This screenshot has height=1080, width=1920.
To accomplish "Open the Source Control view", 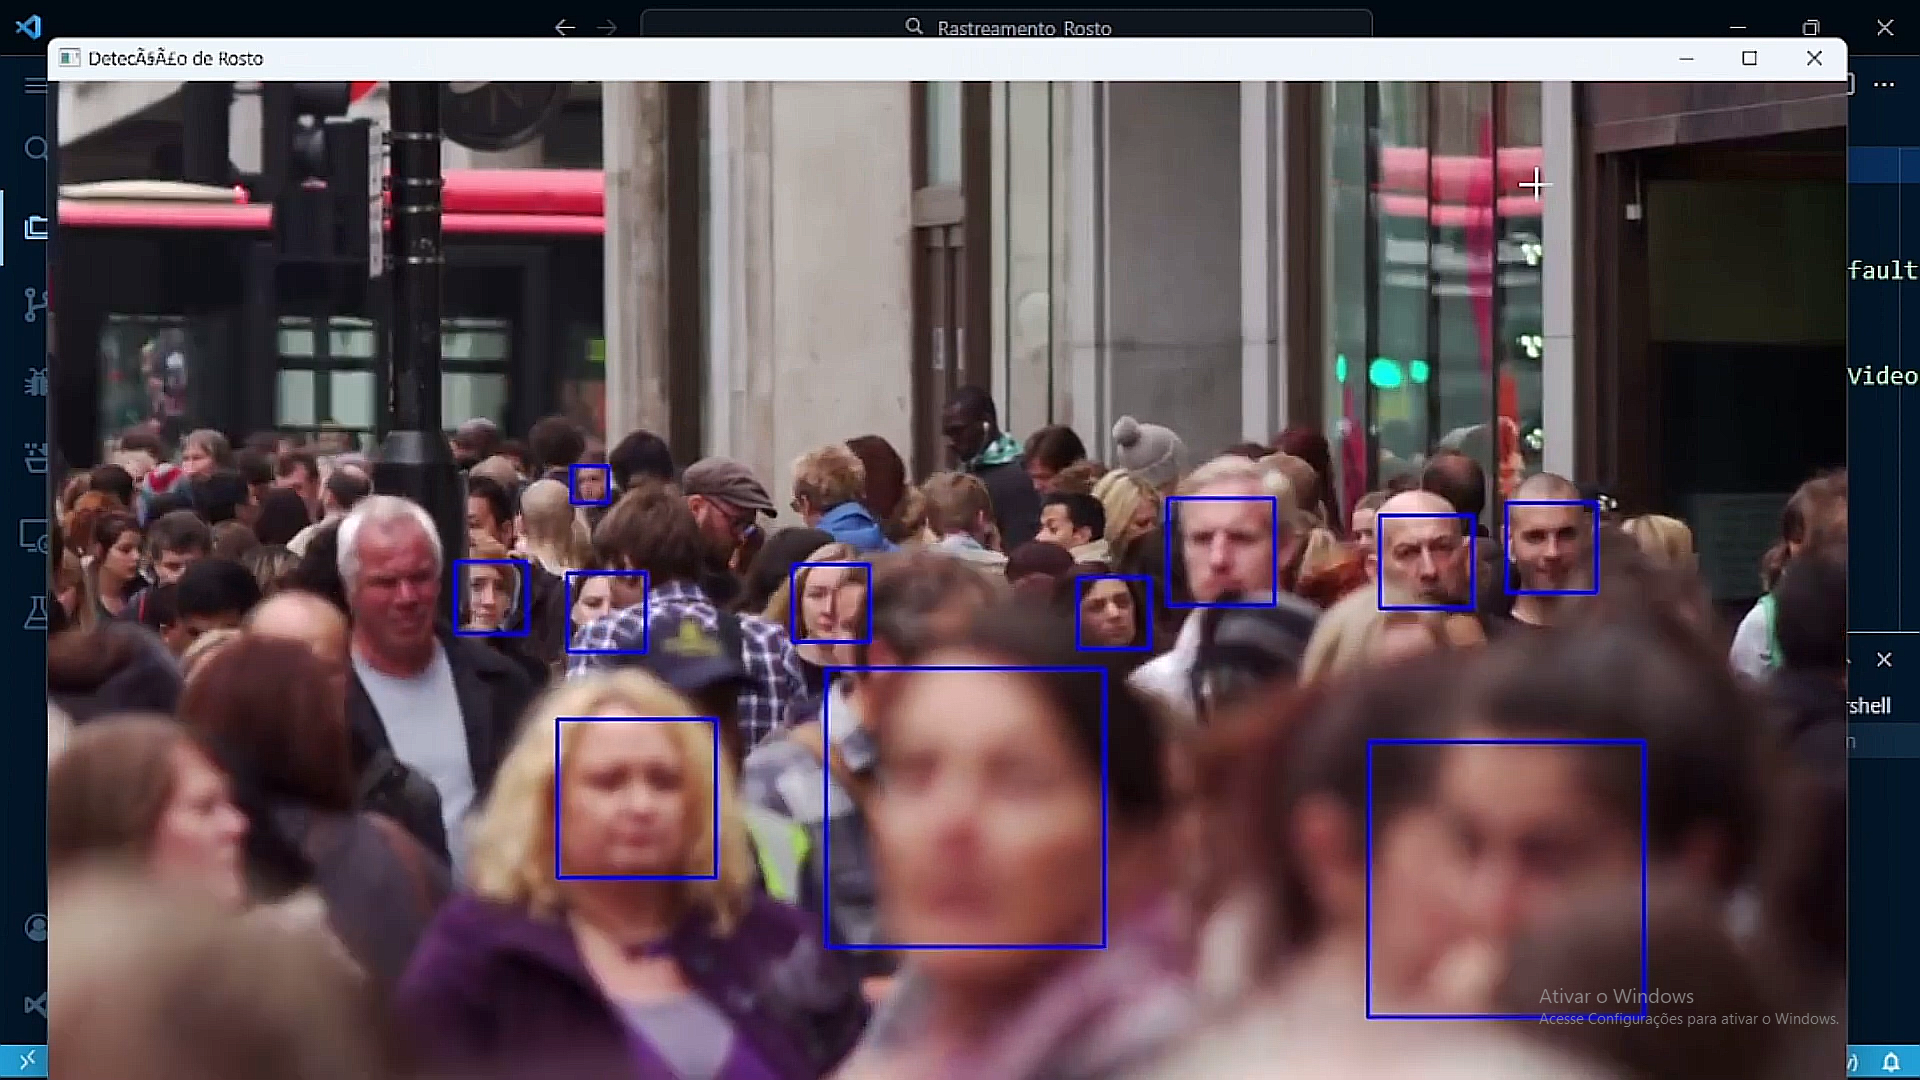I will [x=35, y=304].
